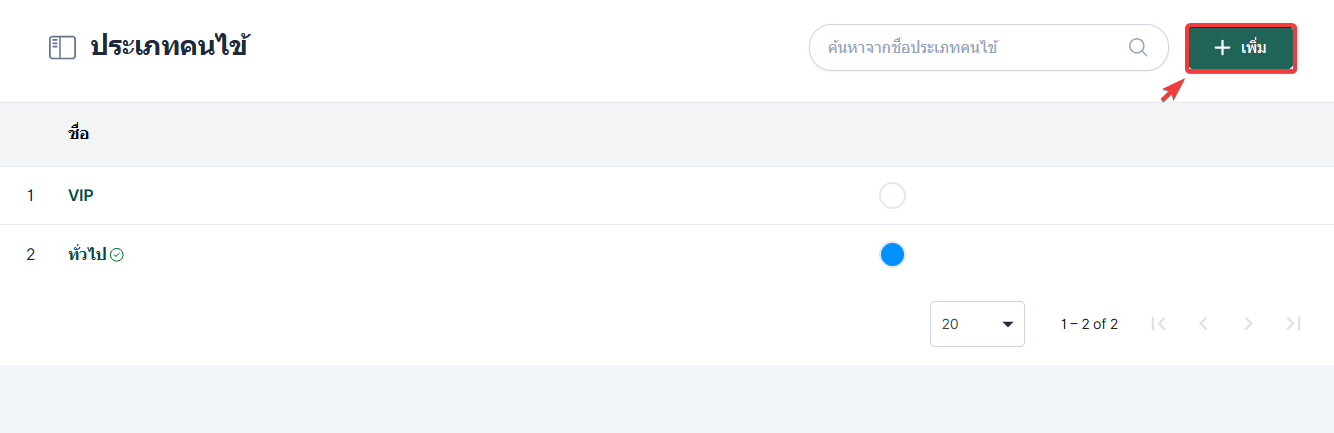This screenshot has width=1334, height=433.
Task: Select the VIP row radio button
Action: coord(892,196)
